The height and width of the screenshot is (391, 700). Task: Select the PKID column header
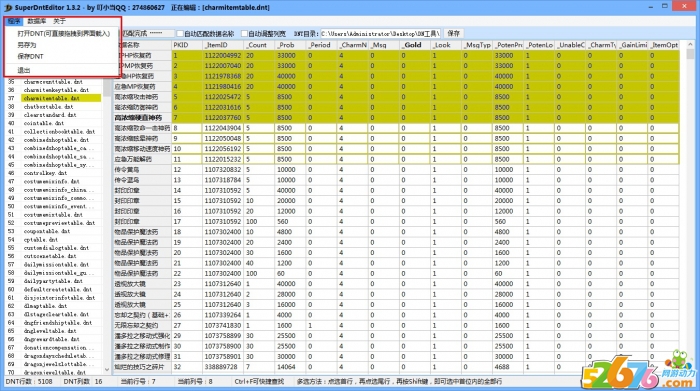[x=186, y=45]
